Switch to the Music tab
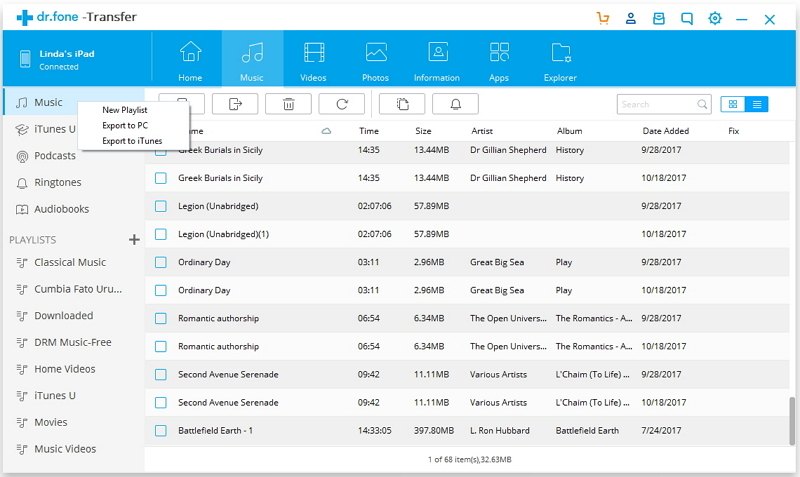 click(x=252, y=61)
